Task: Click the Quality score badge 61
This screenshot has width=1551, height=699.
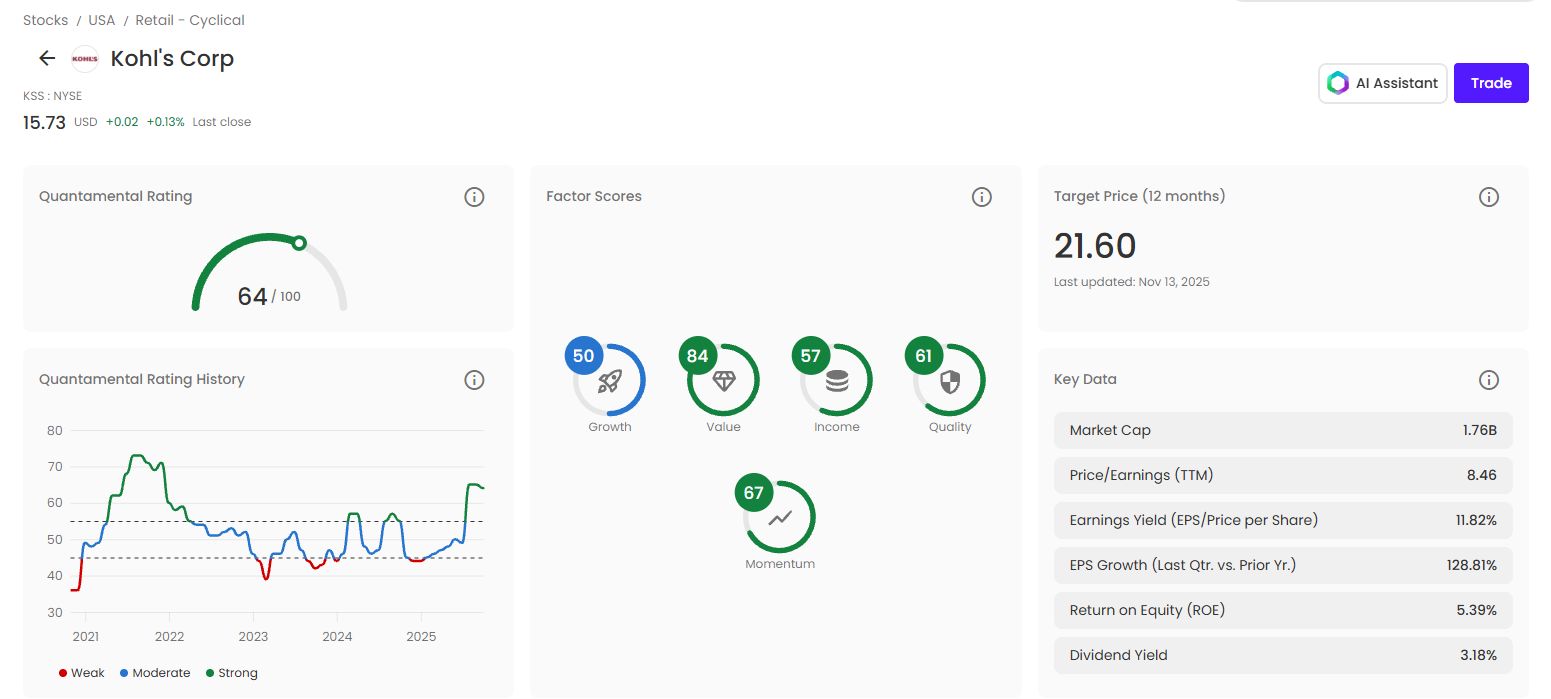Action: click(x=923, y=356)
